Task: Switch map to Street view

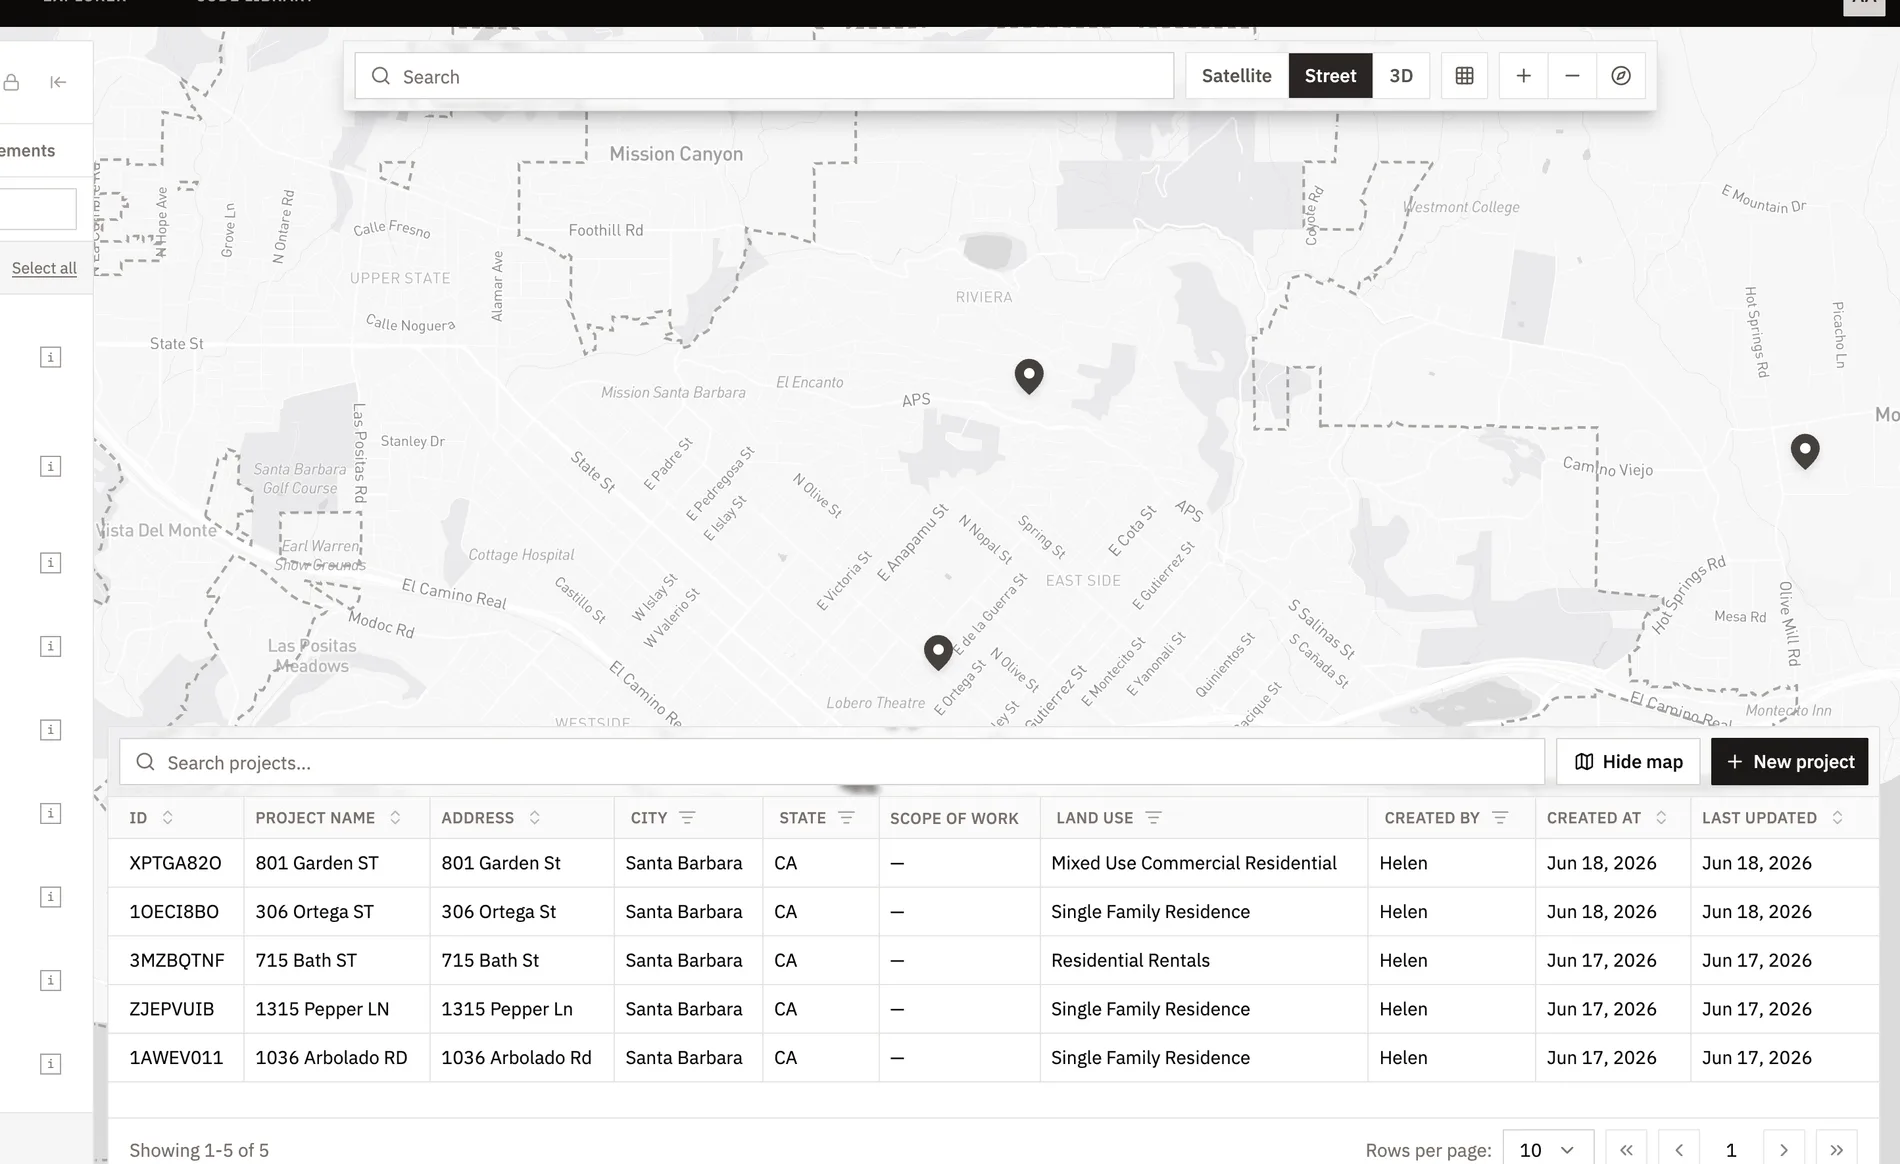Action: point(1330,76)
